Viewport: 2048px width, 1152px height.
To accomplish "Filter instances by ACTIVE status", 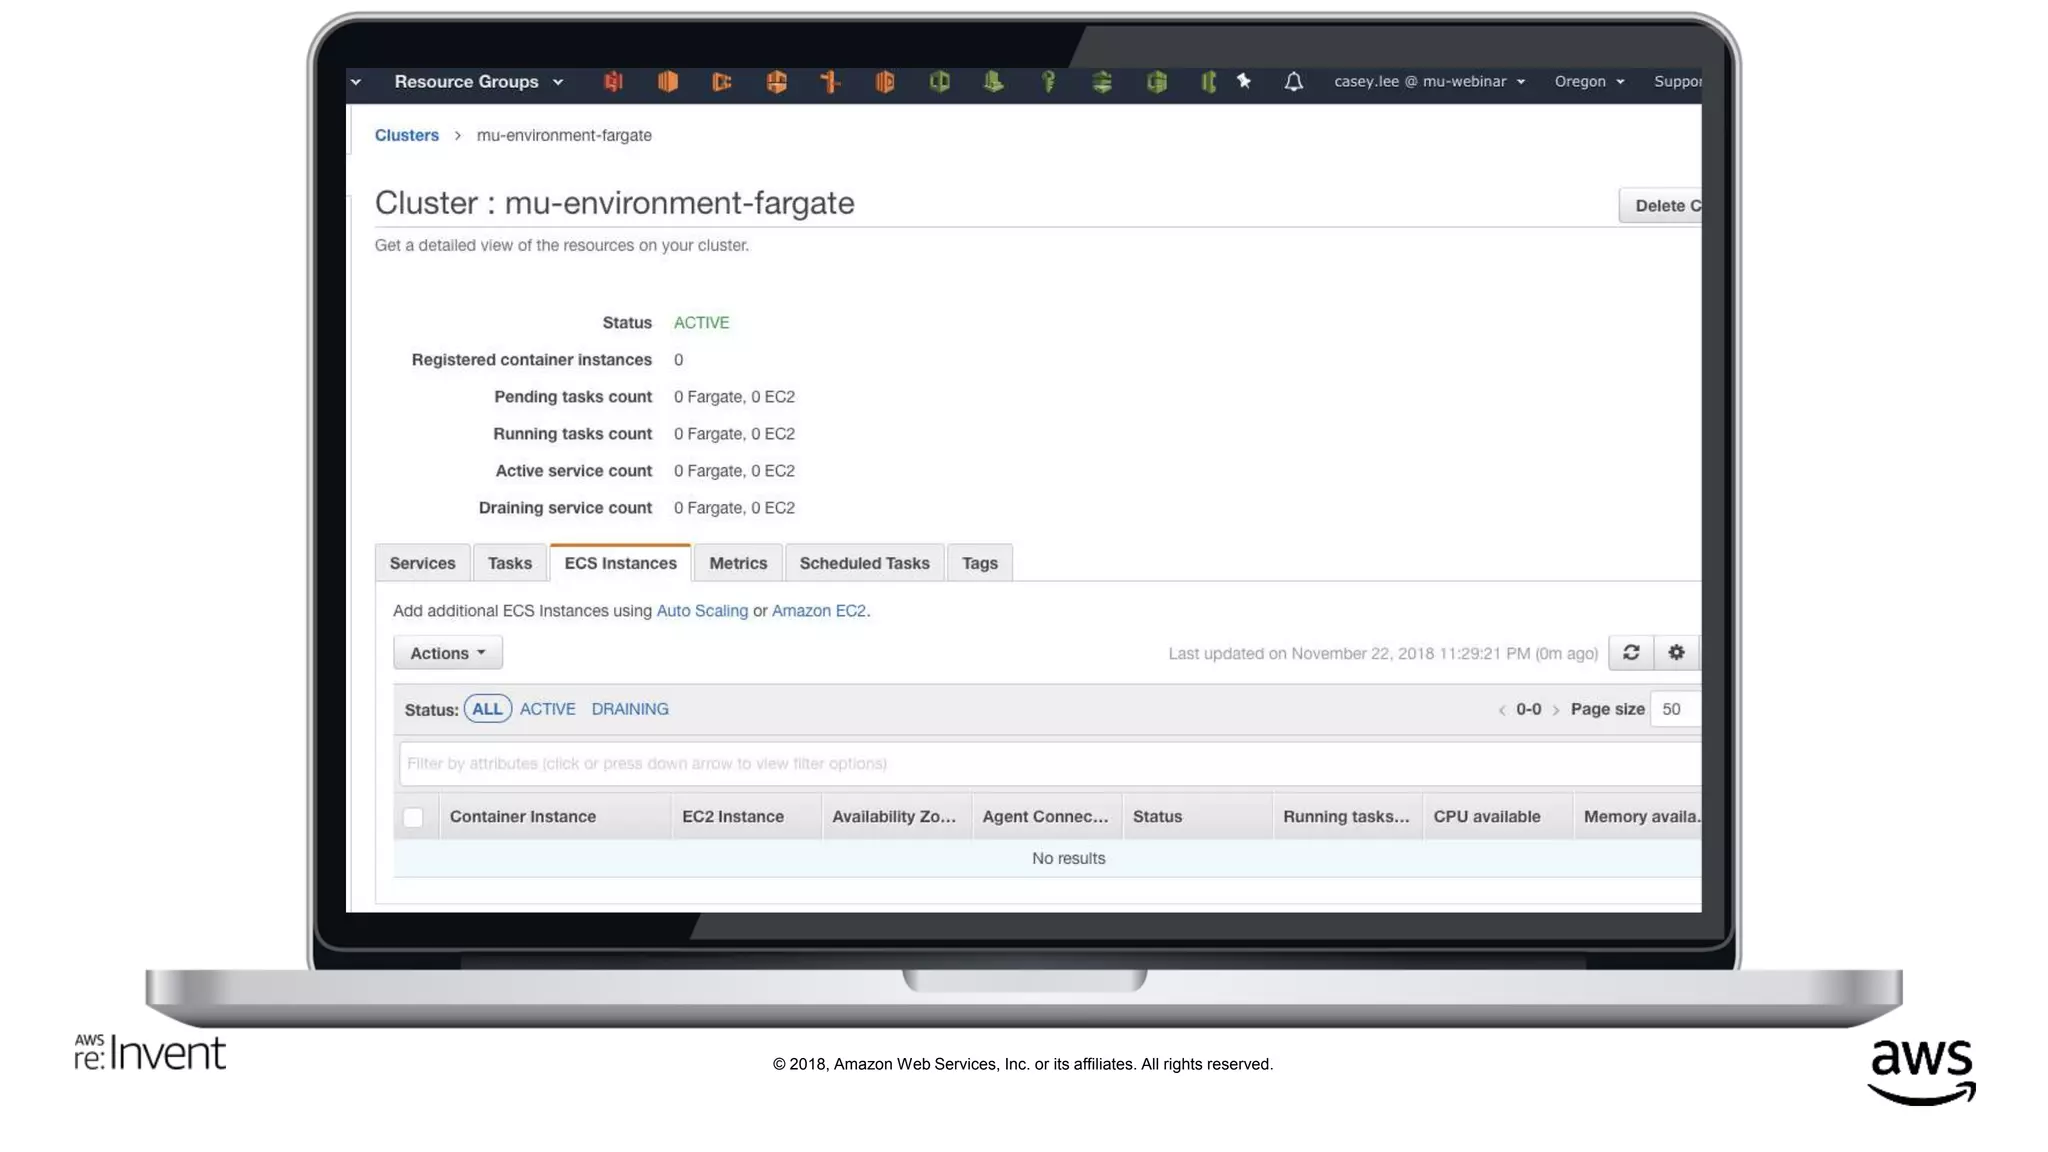I will [547, 709].
